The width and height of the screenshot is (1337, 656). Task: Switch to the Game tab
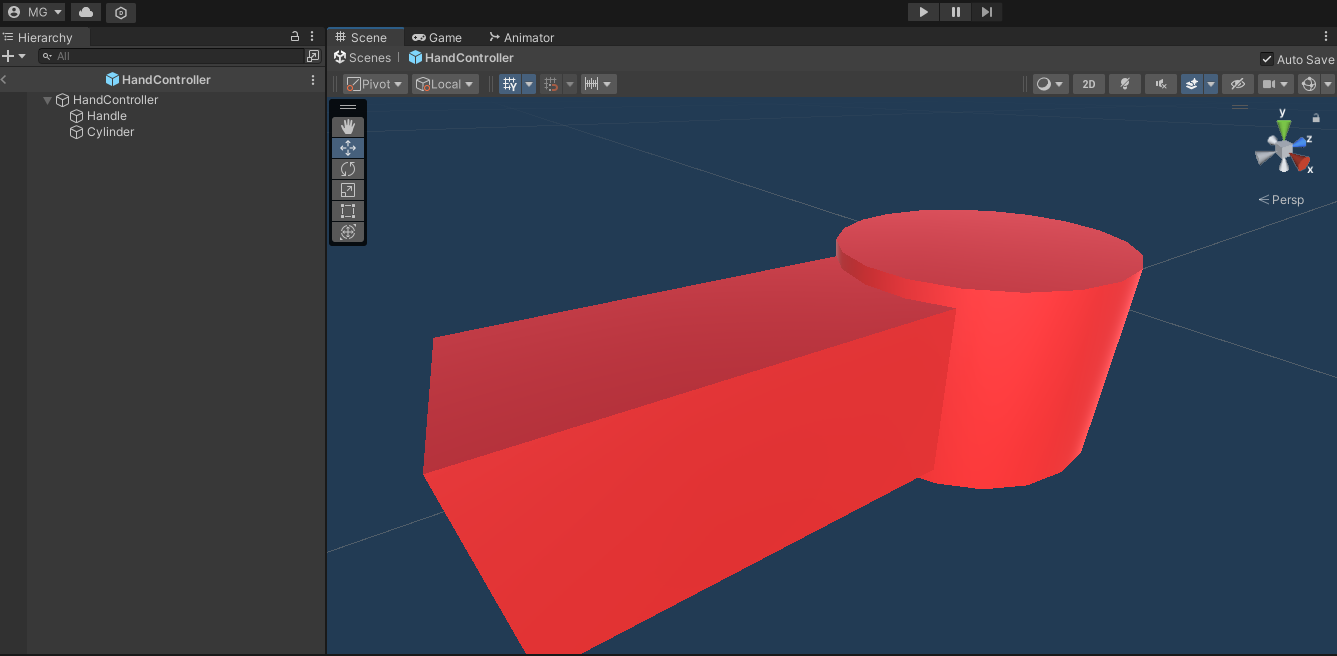(437, 37)
